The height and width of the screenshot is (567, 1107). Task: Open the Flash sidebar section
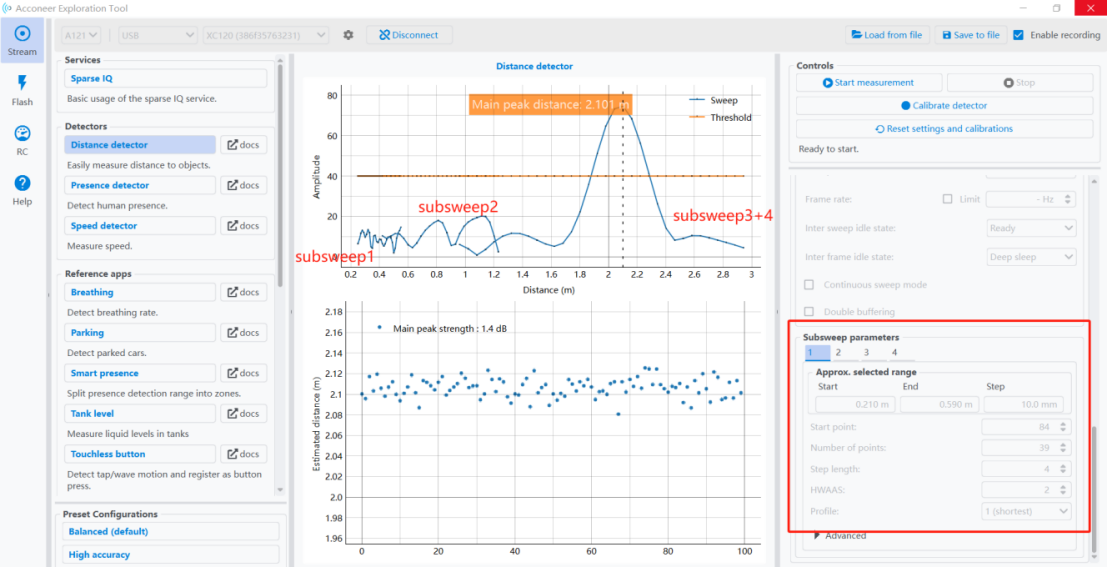tap(22, 90)
